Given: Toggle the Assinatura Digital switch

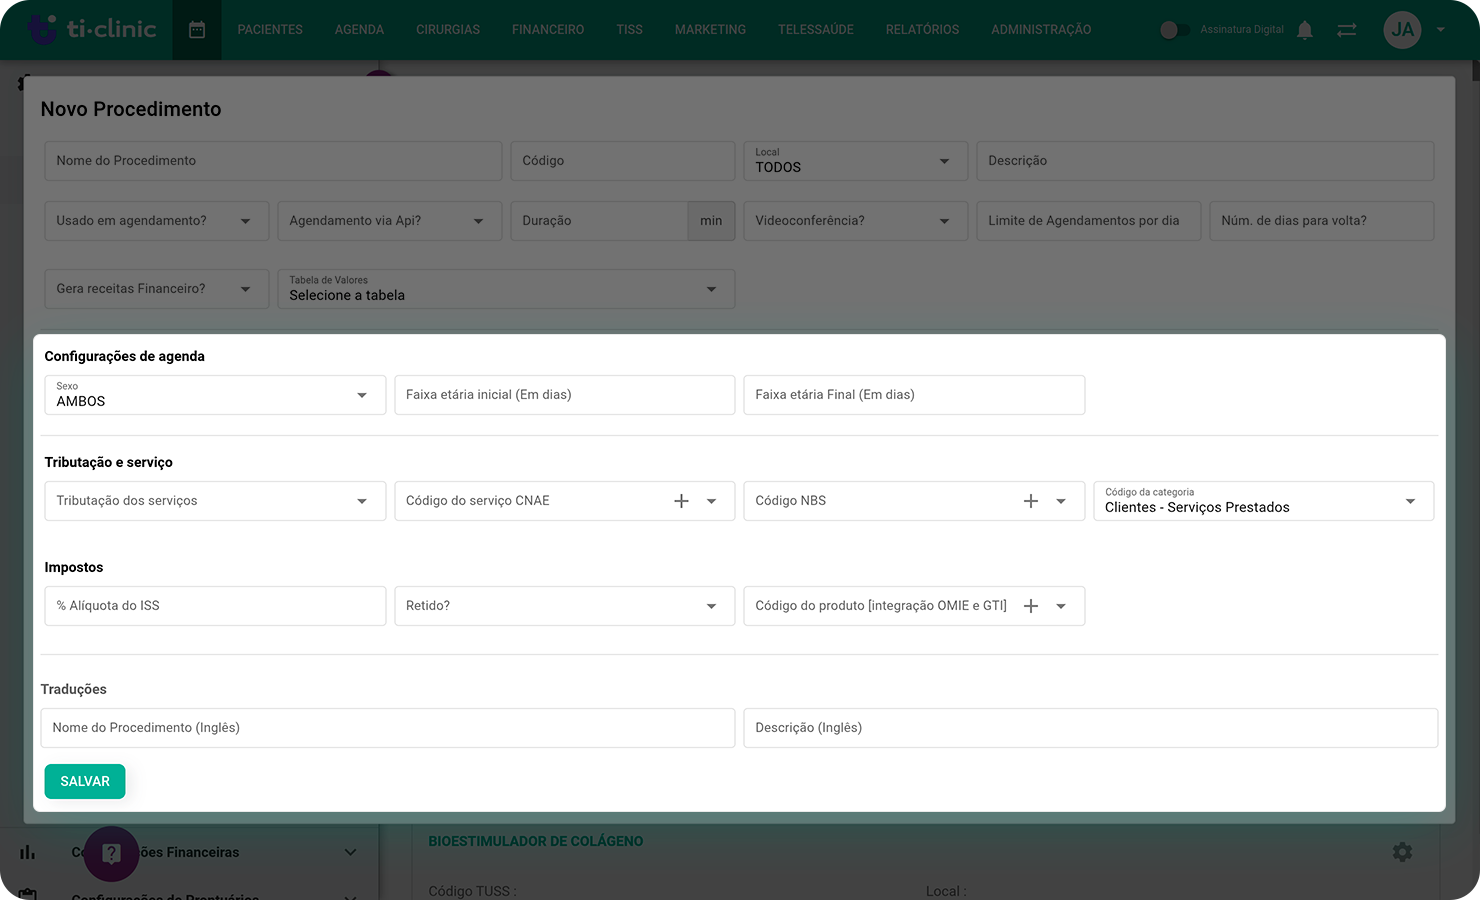Looking at the screenshot, I should (x=1174, y=30).
